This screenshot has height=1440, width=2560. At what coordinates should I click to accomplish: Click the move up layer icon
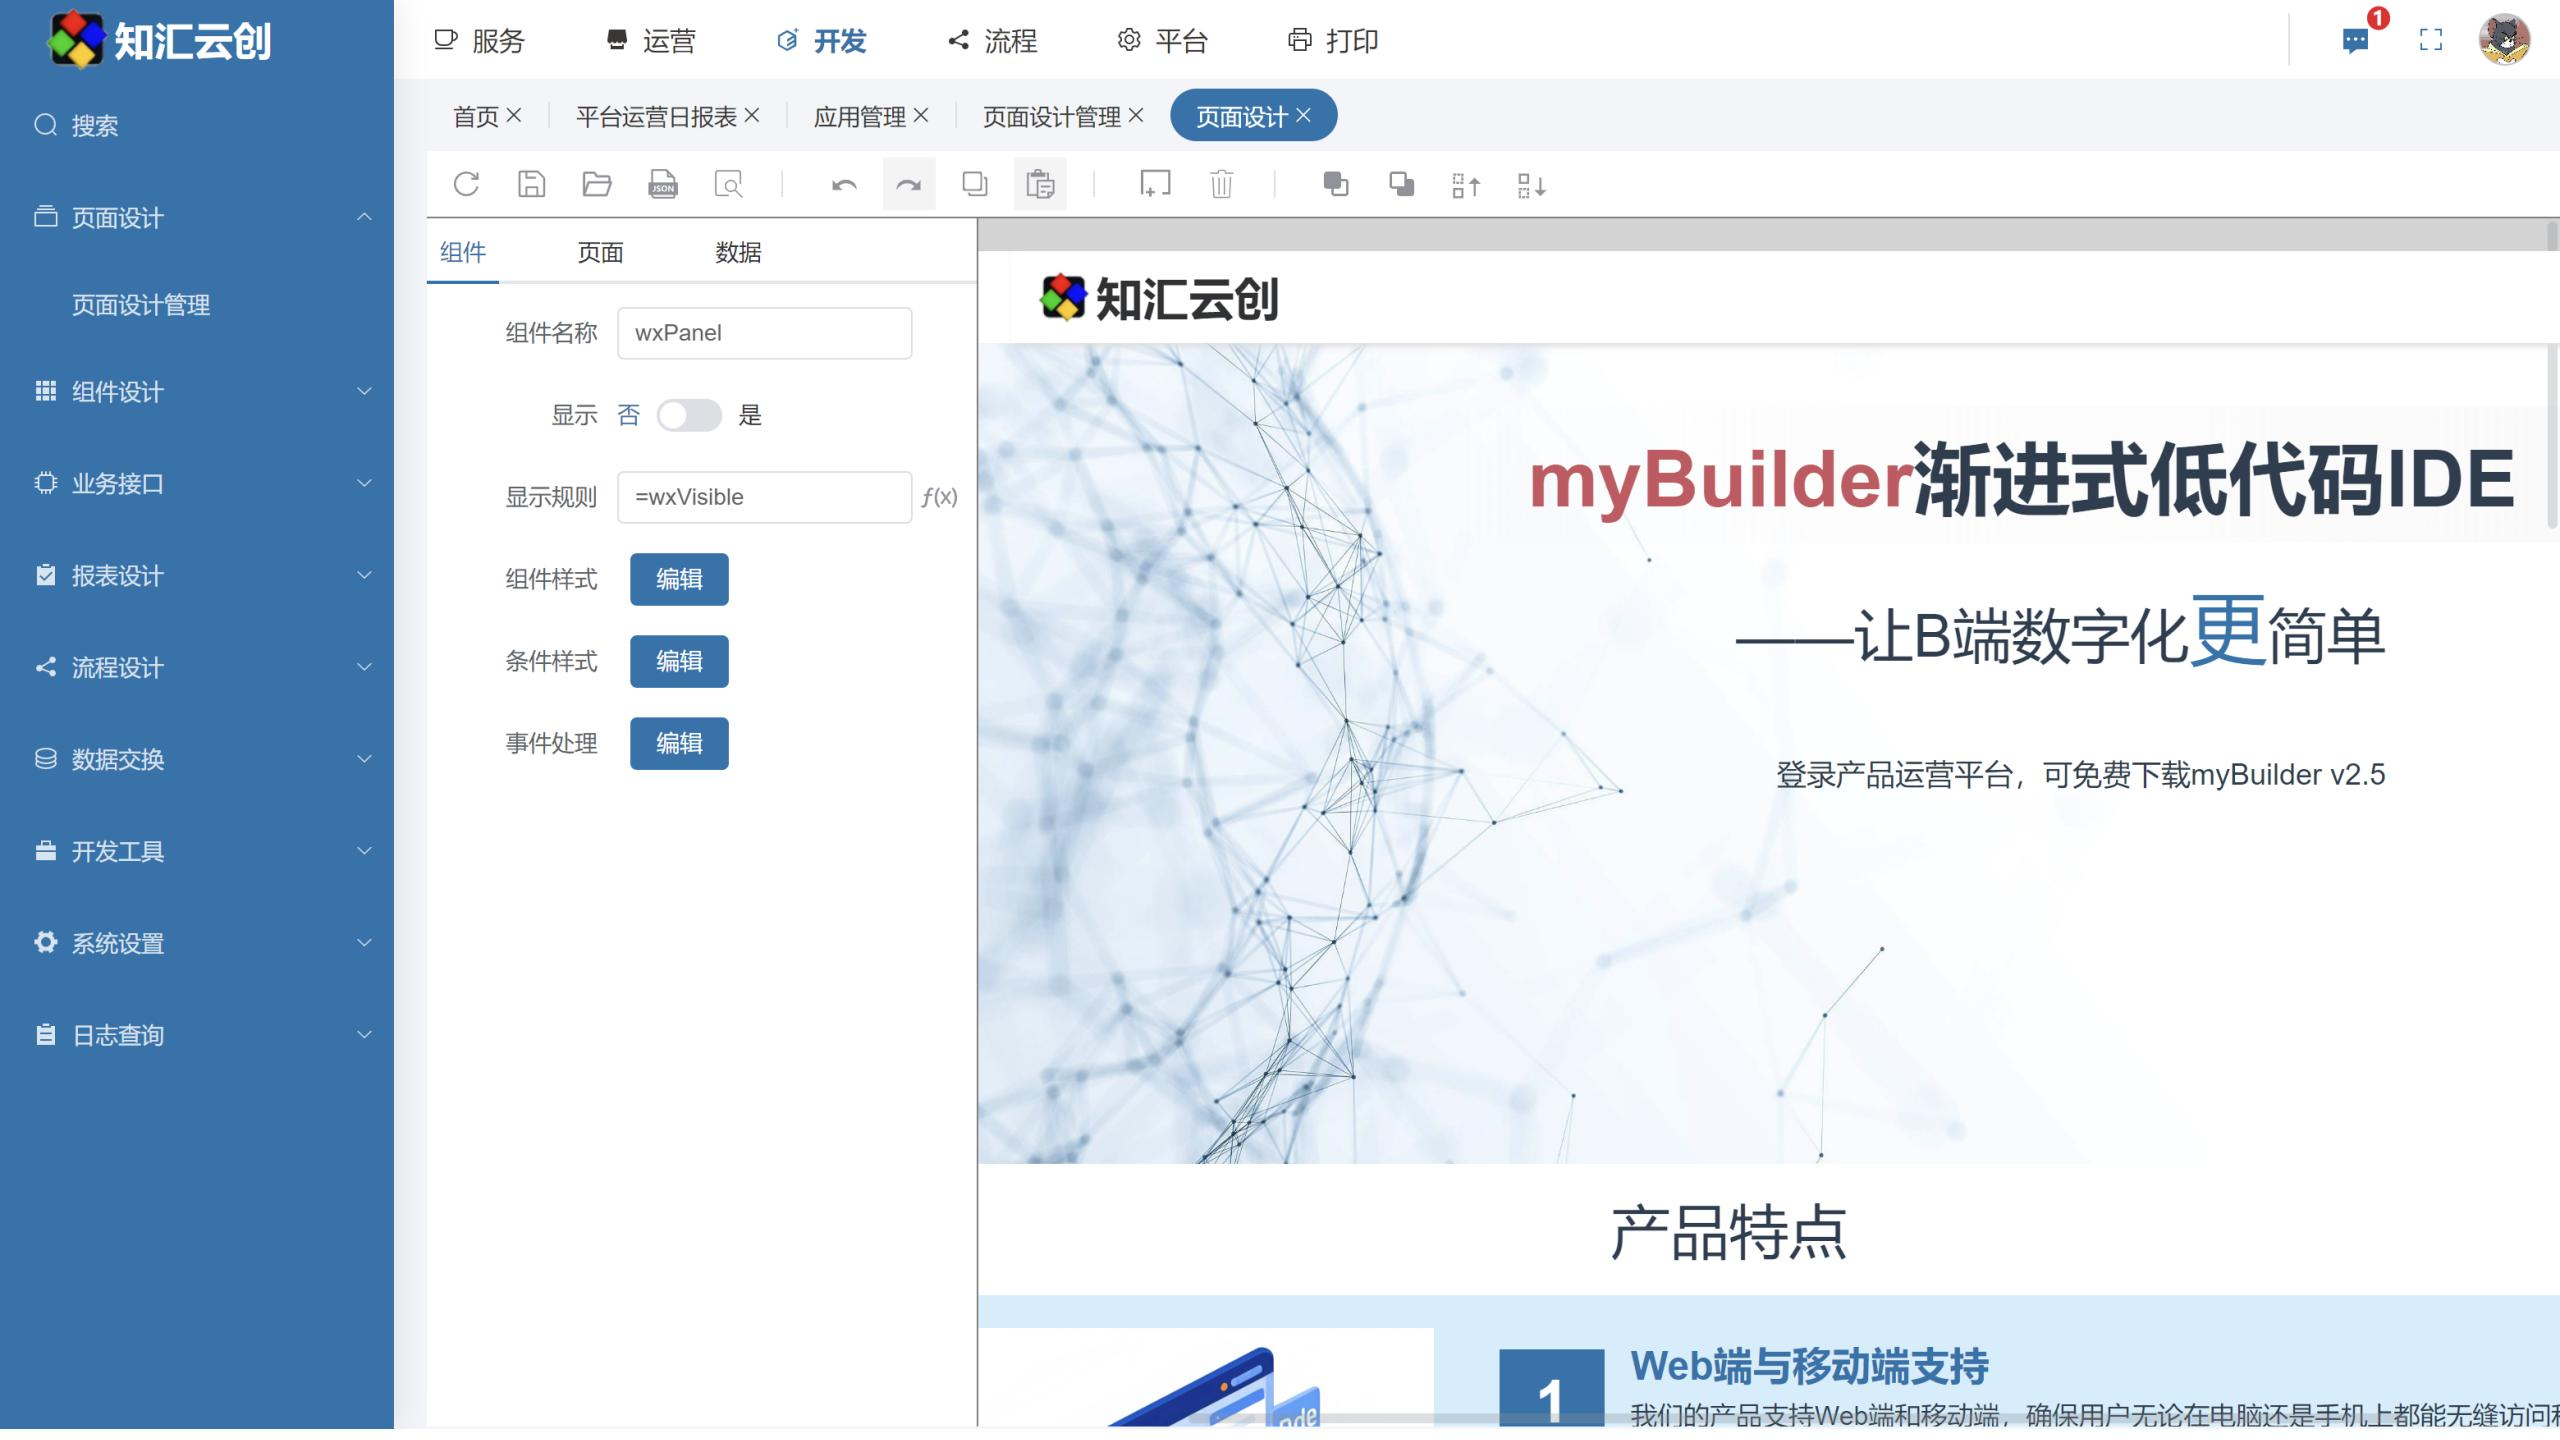[1466, 185]
